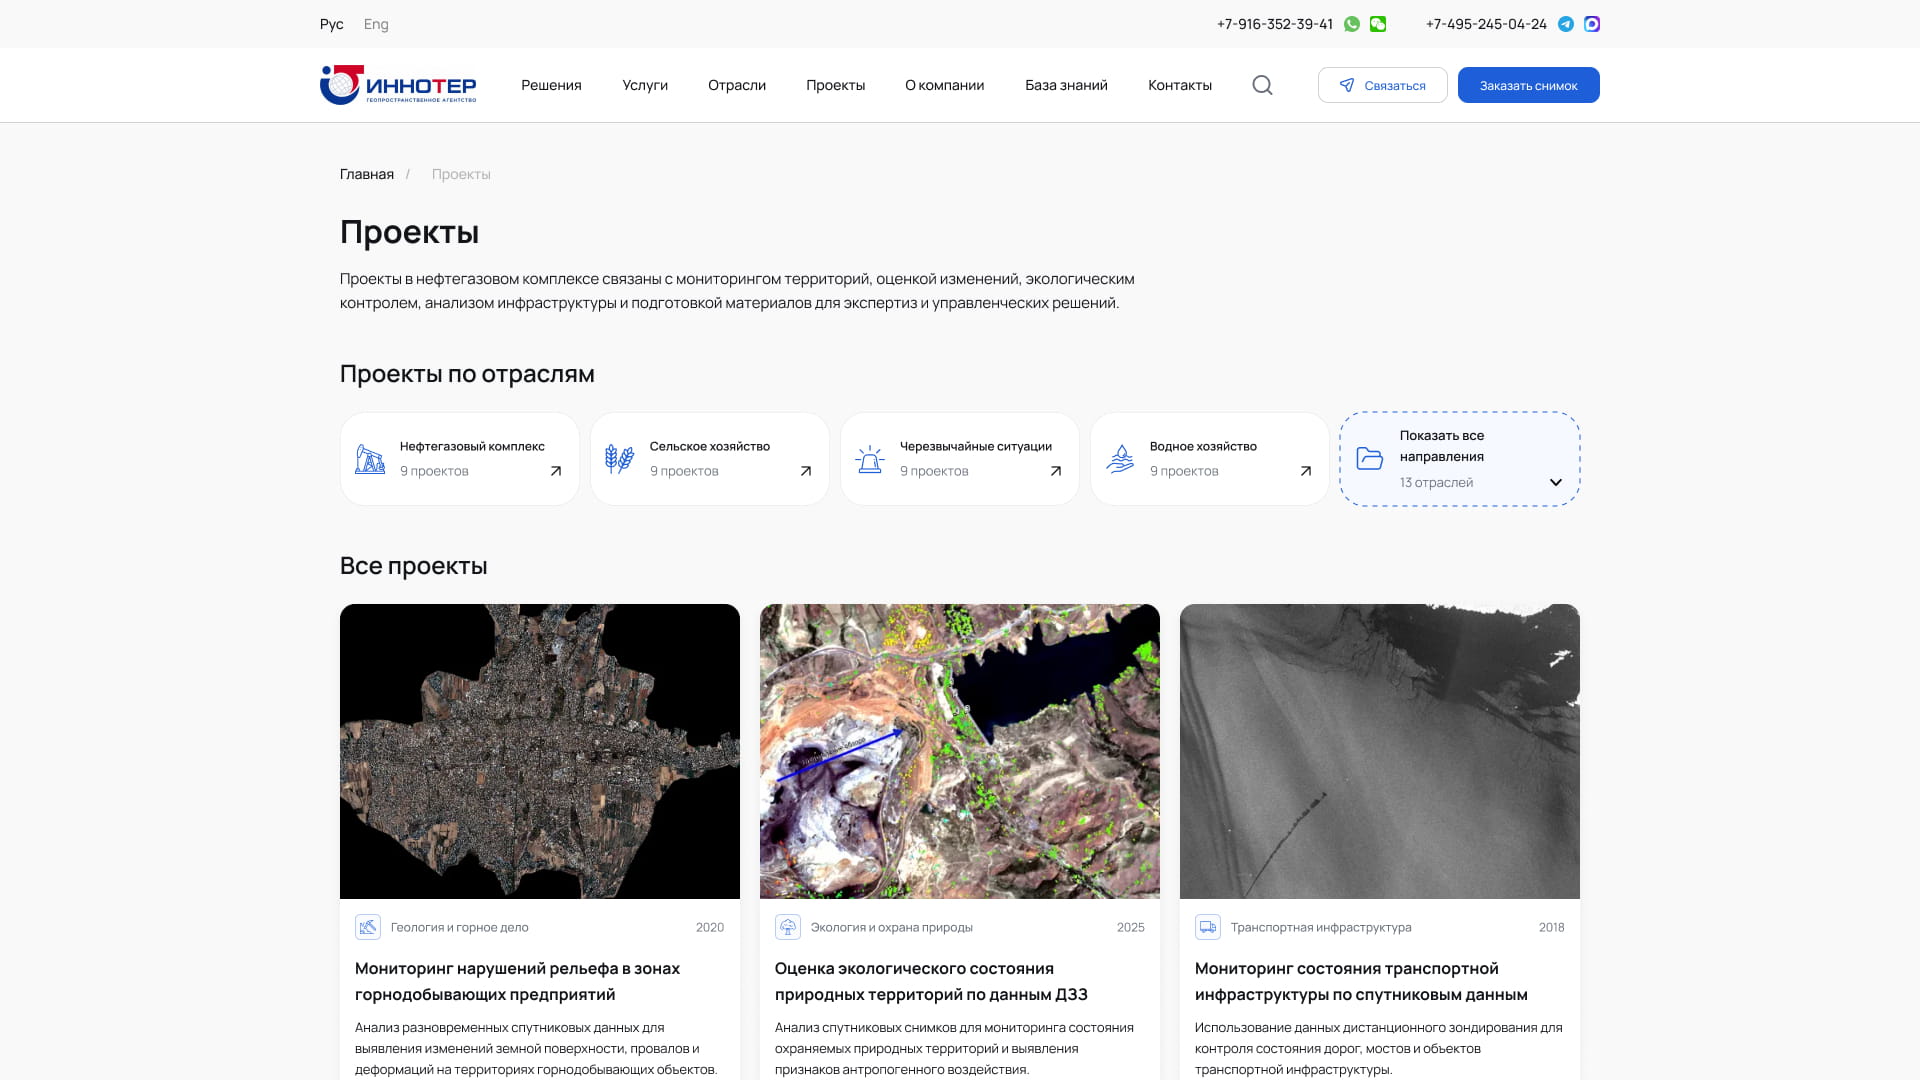This screenshot has width=1920, height=1080.
Task: Click Экология и охрана природы category label
Action: coord(892,927)
